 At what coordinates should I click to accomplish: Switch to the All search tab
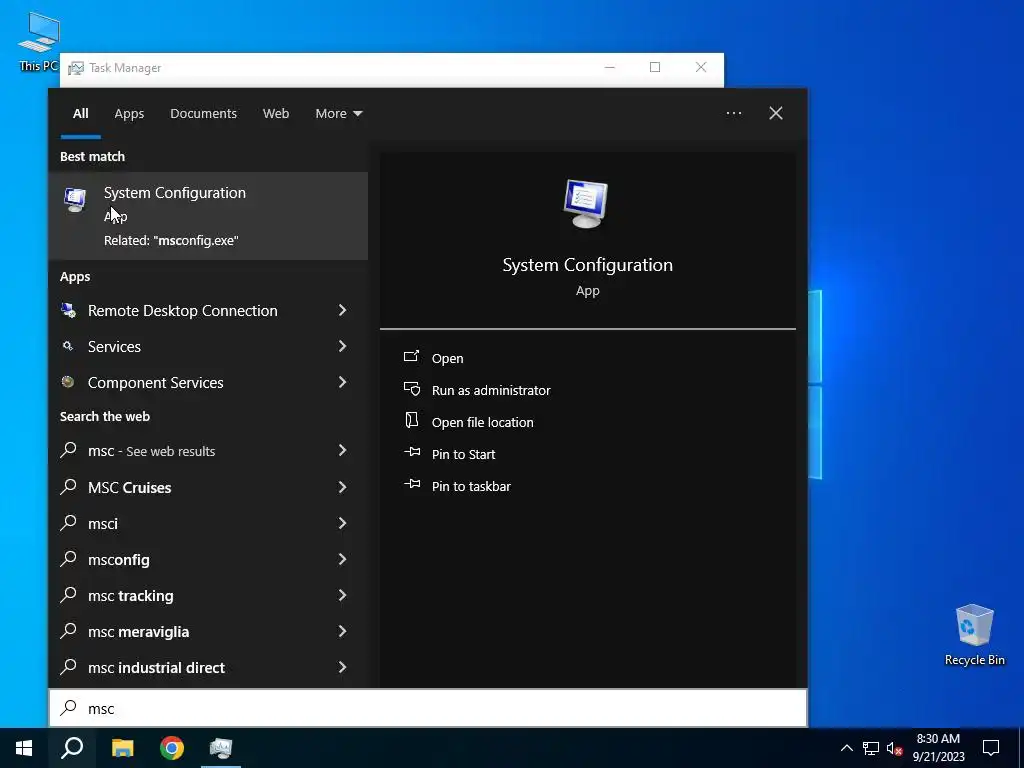click(x=80, y=114)
